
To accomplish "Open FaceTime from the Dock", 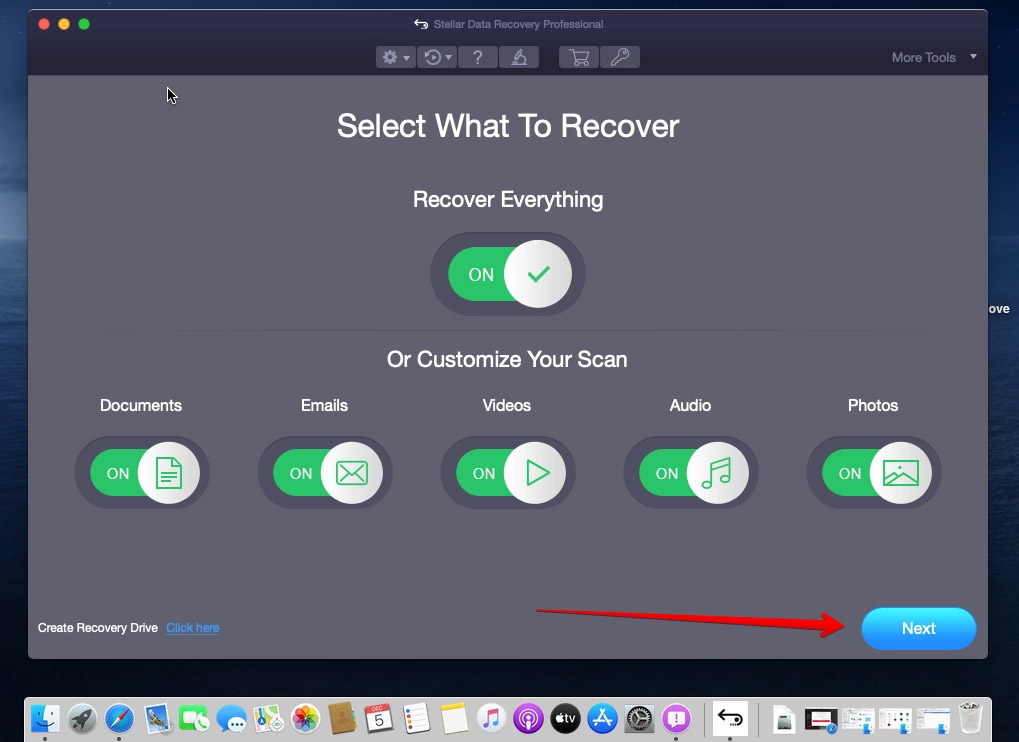I will (194, 719).
